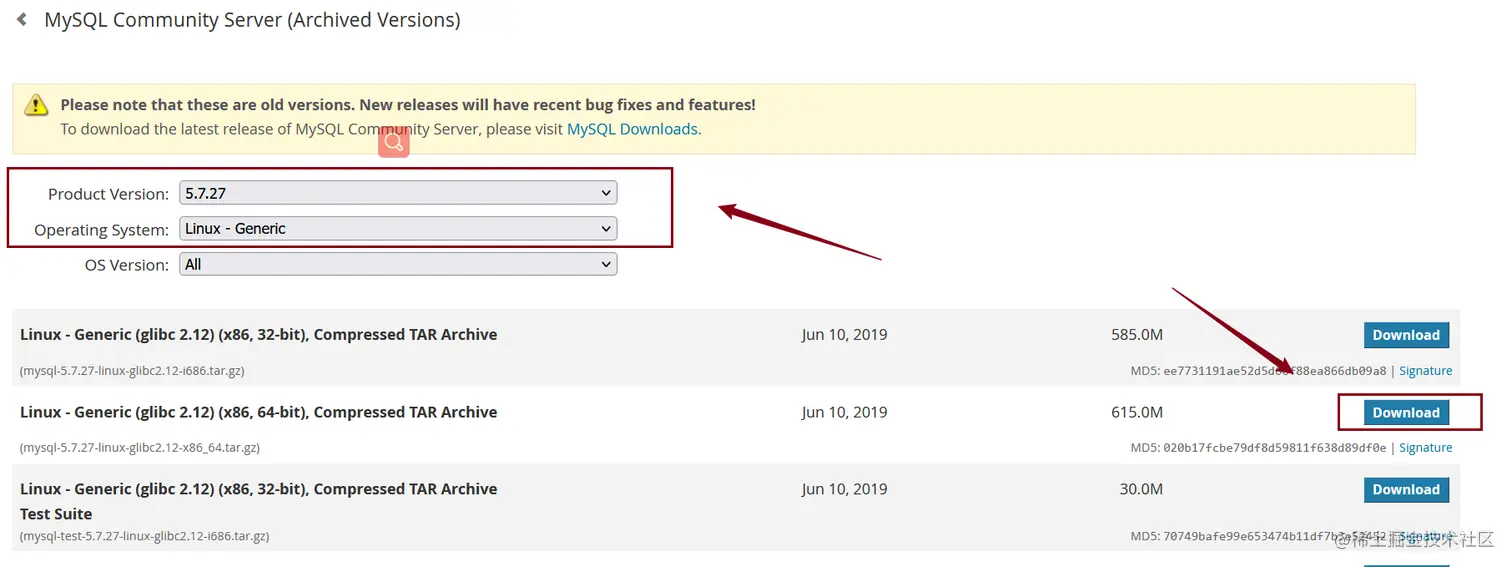Click MD5 hash of the 32-bit archive
The height and width of the screenshot is (567, 1512).
(1275, 371)
